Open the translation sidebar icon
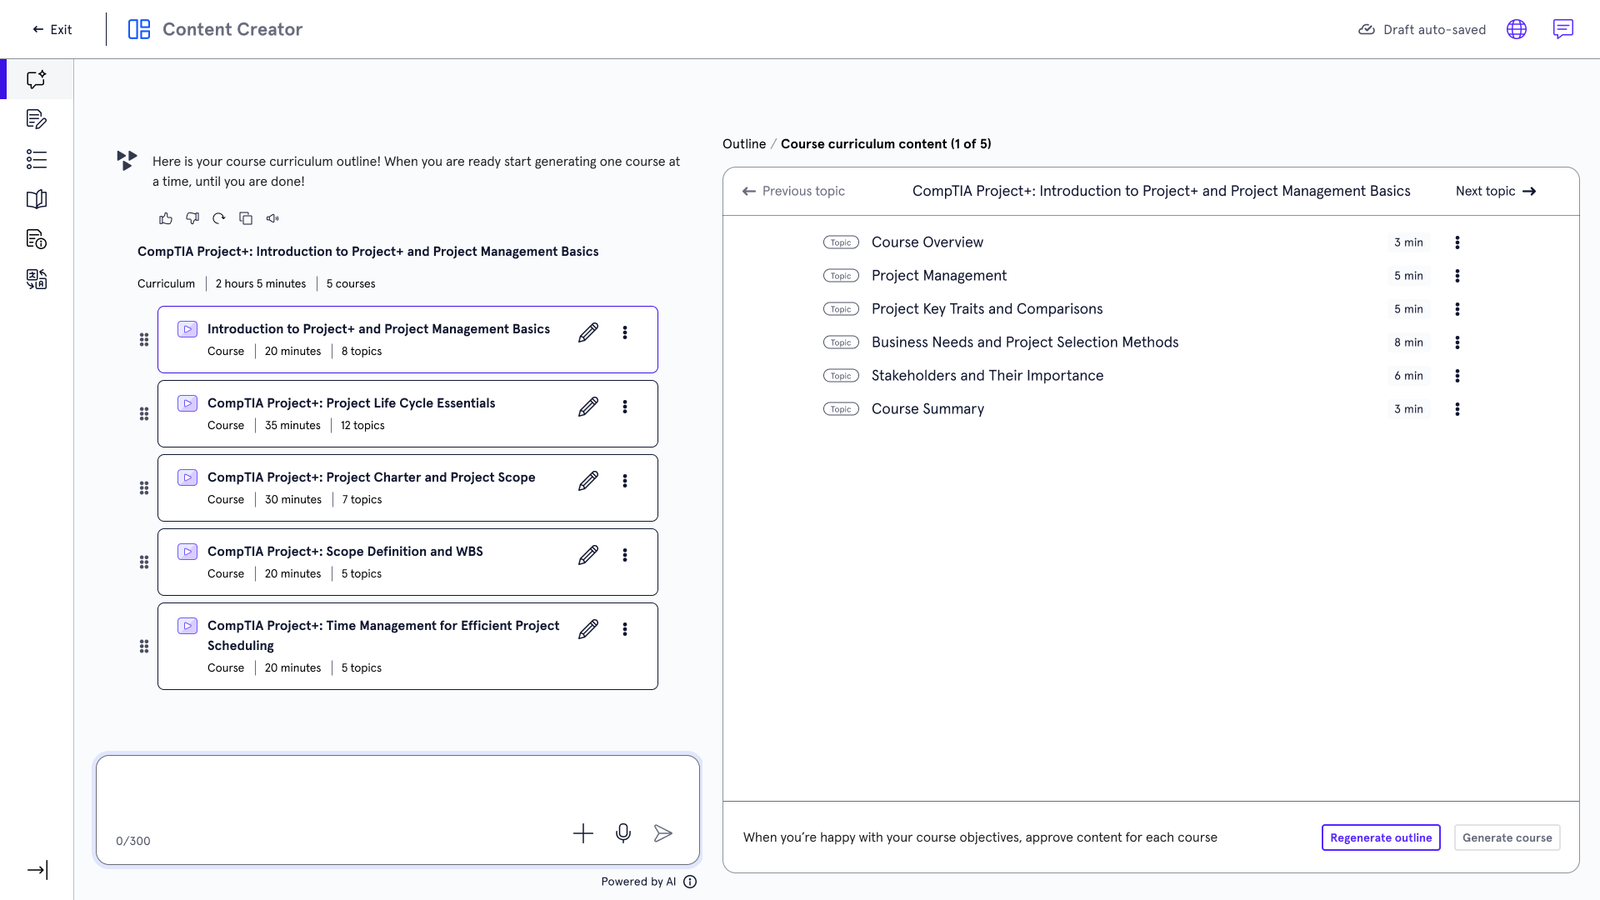 (36, 279)
